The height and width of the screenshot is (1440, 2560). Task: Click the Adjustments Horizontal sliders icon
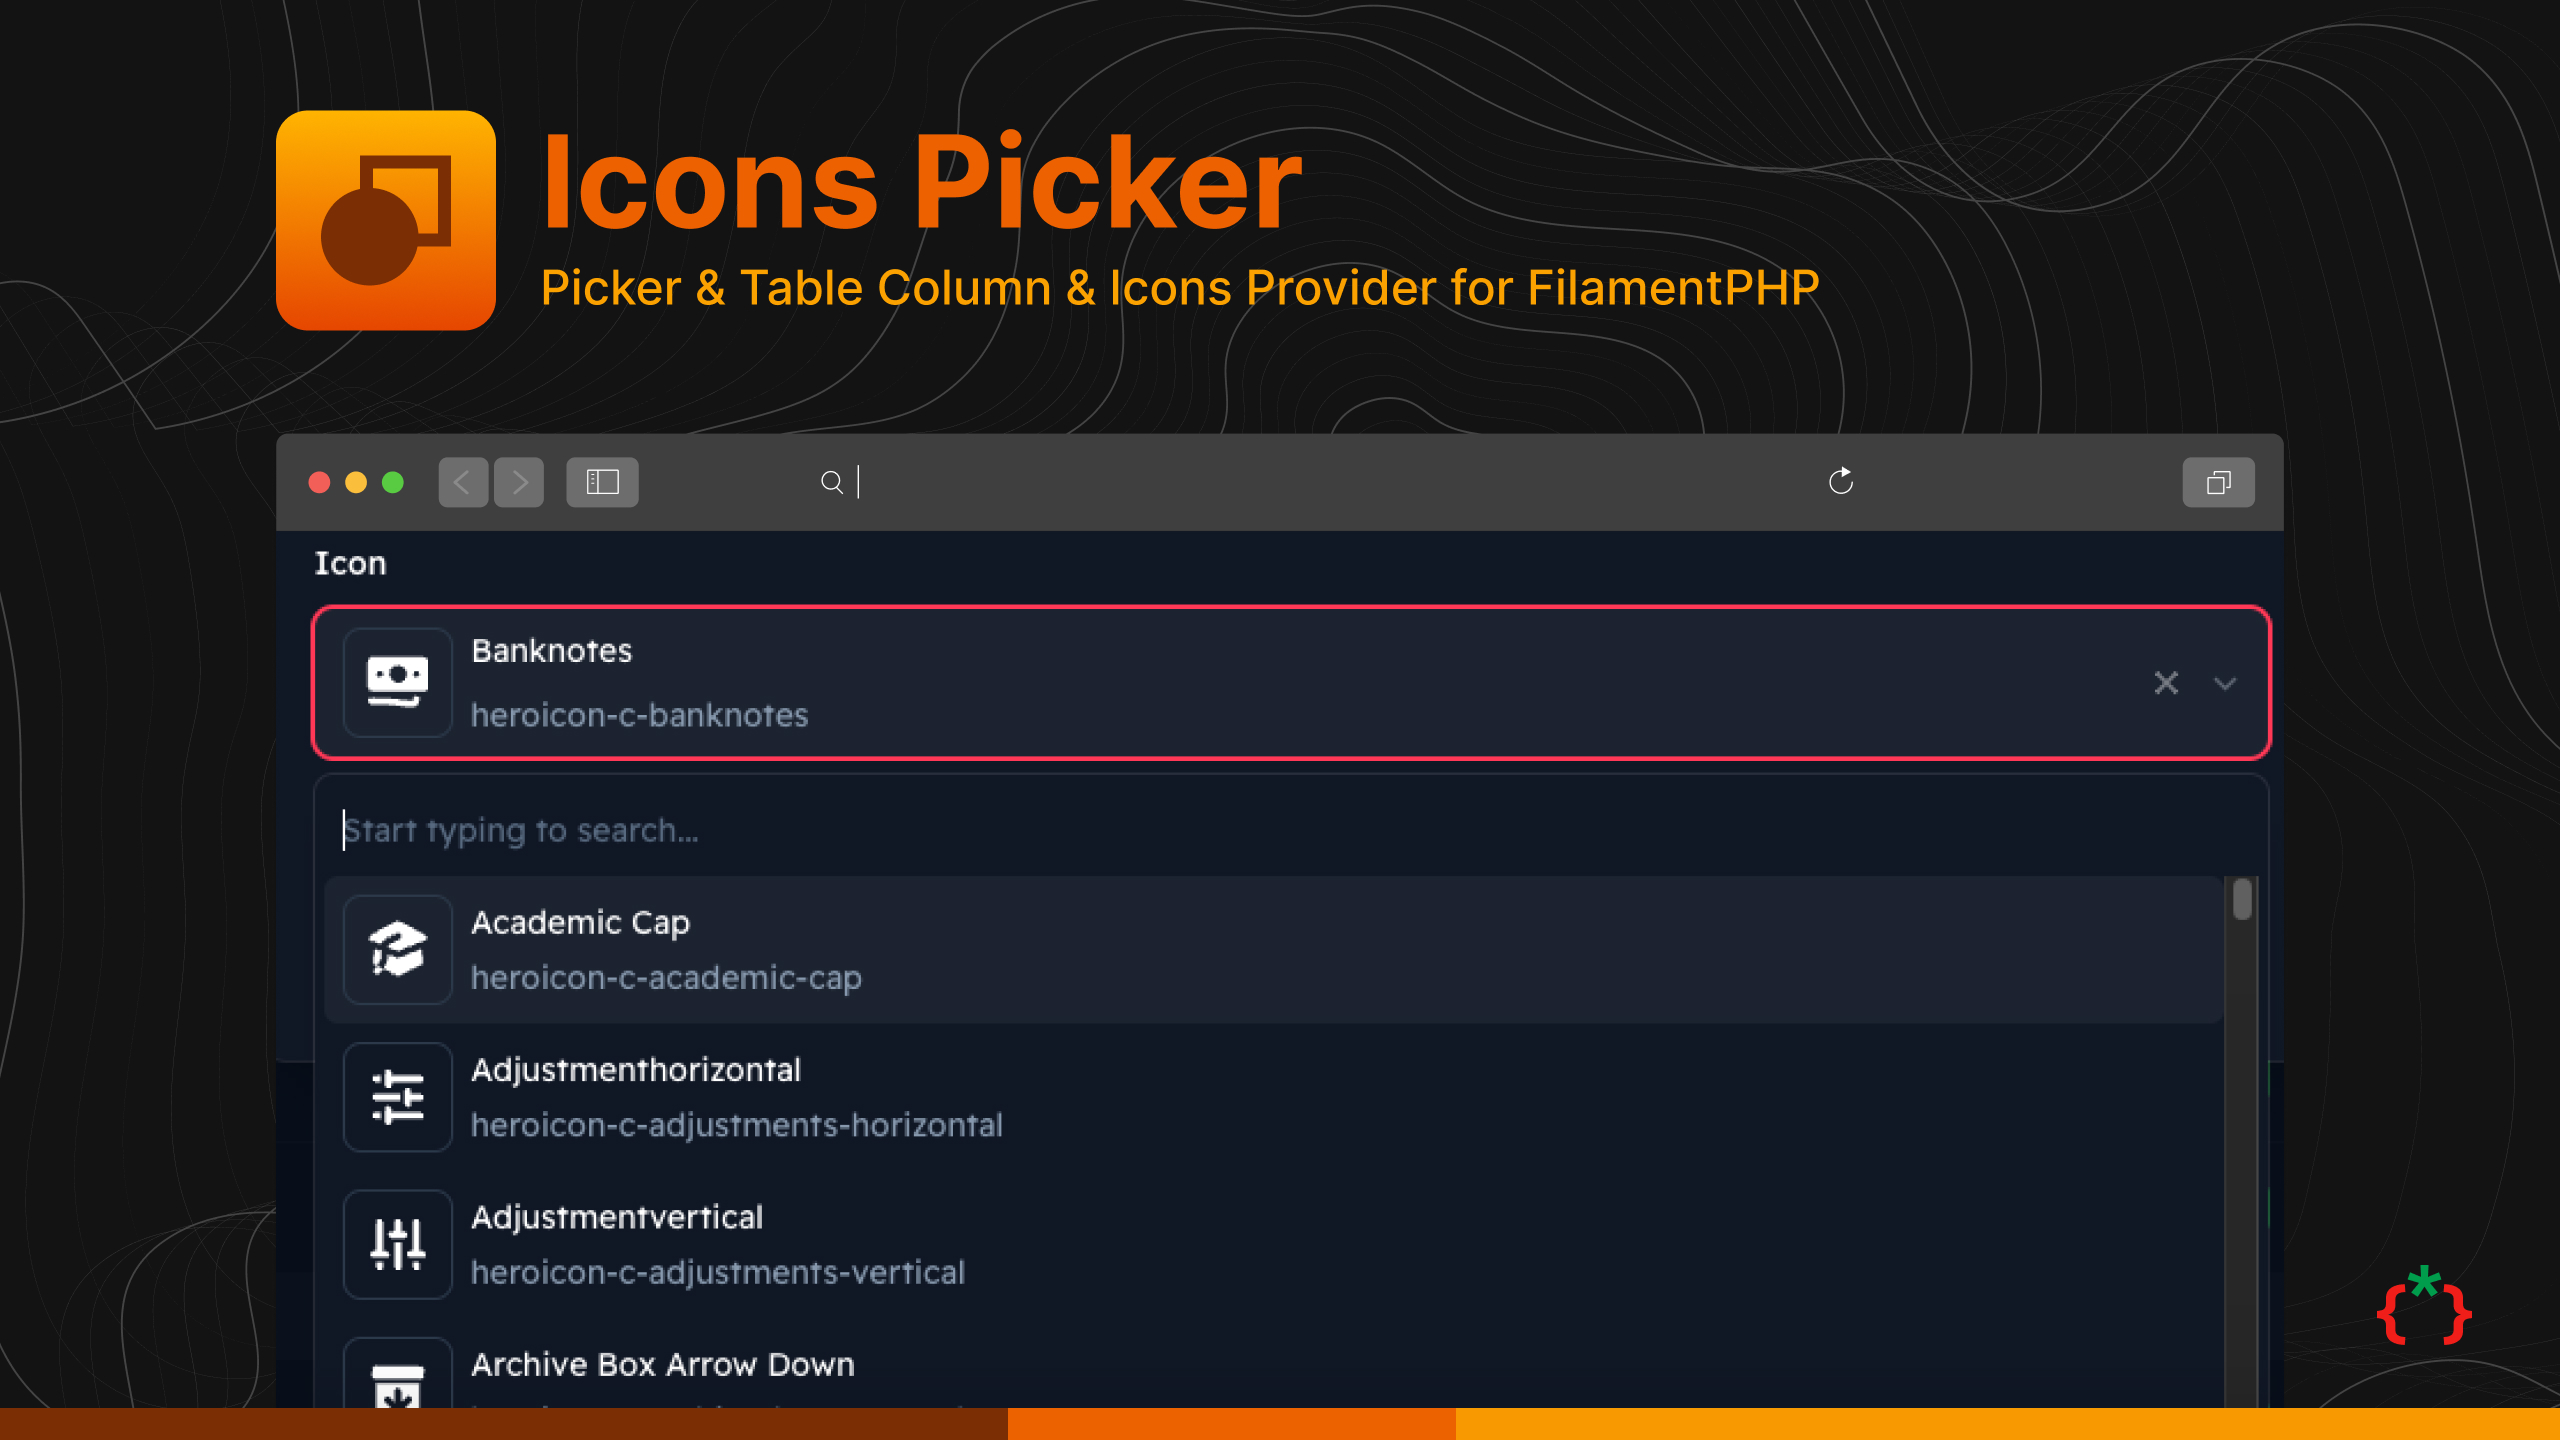(397, 1097)
